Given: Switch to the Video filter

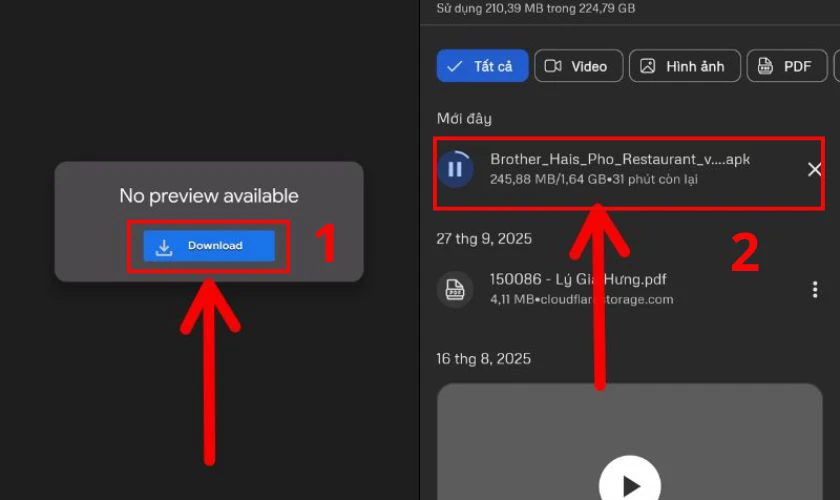Looking at the screenshot, I should [578, 66].
